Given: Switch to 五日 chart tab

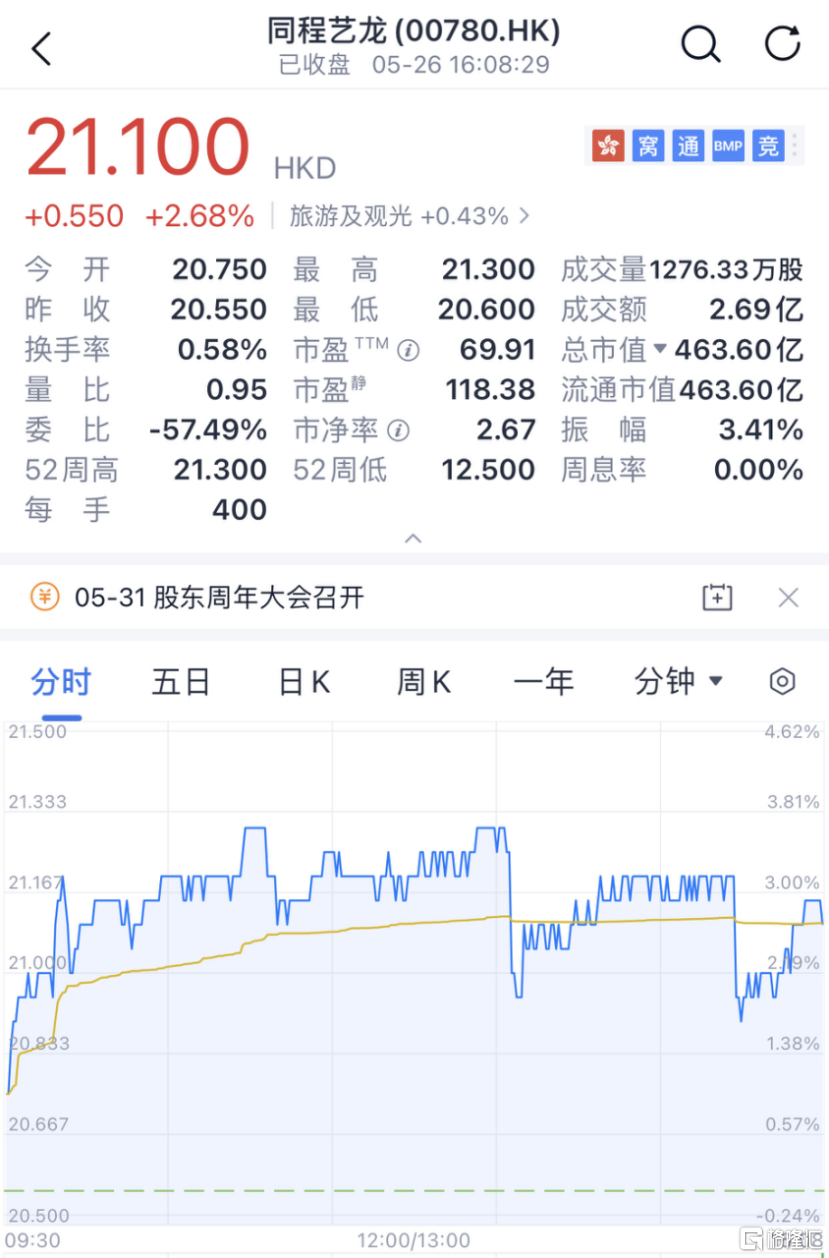Looking at the screenshot, I should 181,682.
